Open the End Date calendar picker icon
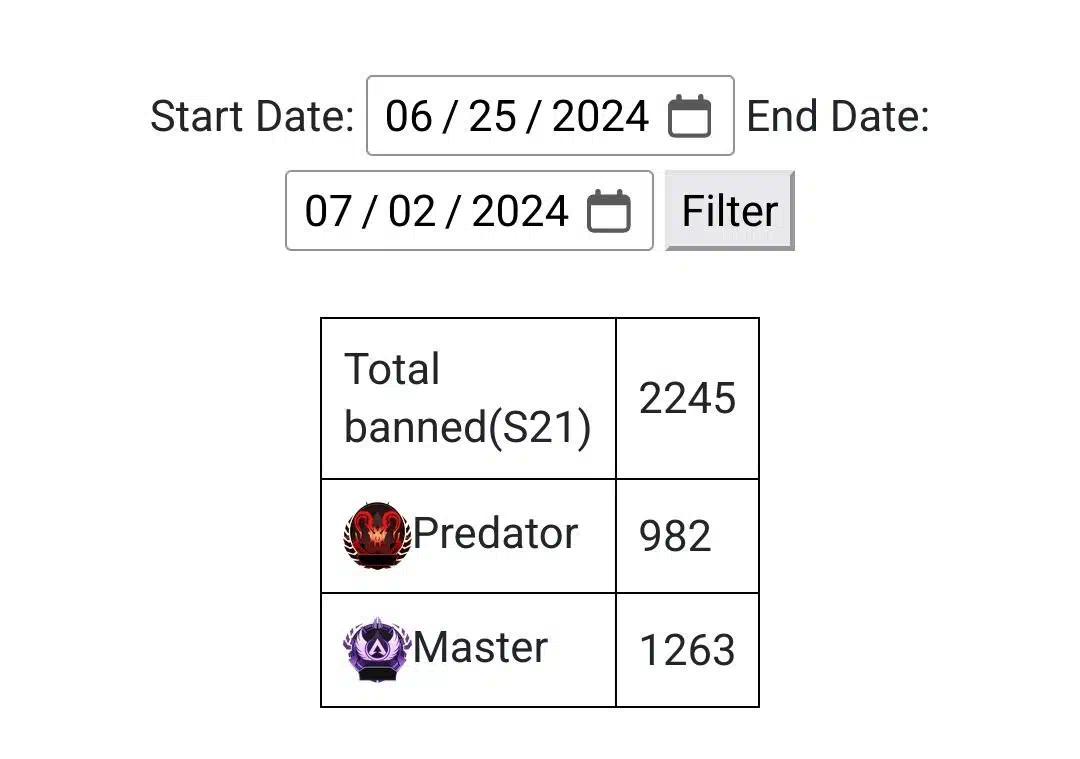 [x=608, y=211]
